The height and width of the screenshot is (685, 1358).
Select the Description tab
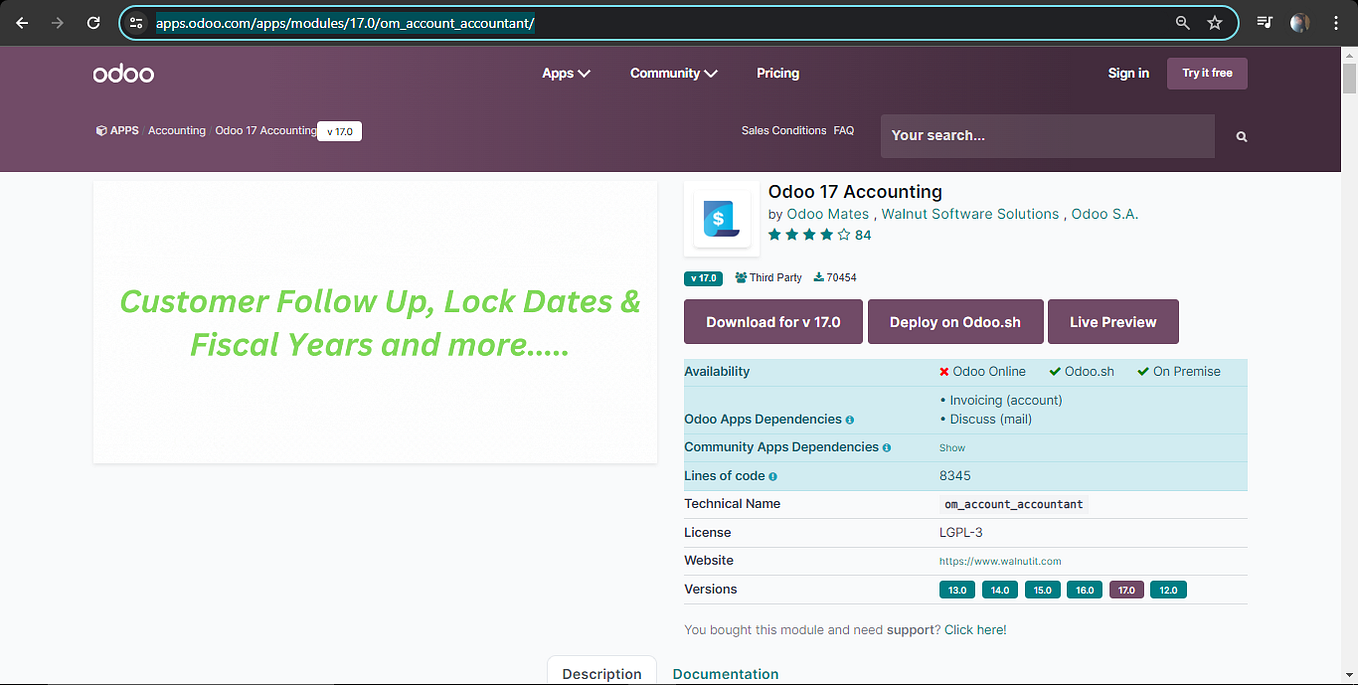pyautogui.click(x=601, y=673)
